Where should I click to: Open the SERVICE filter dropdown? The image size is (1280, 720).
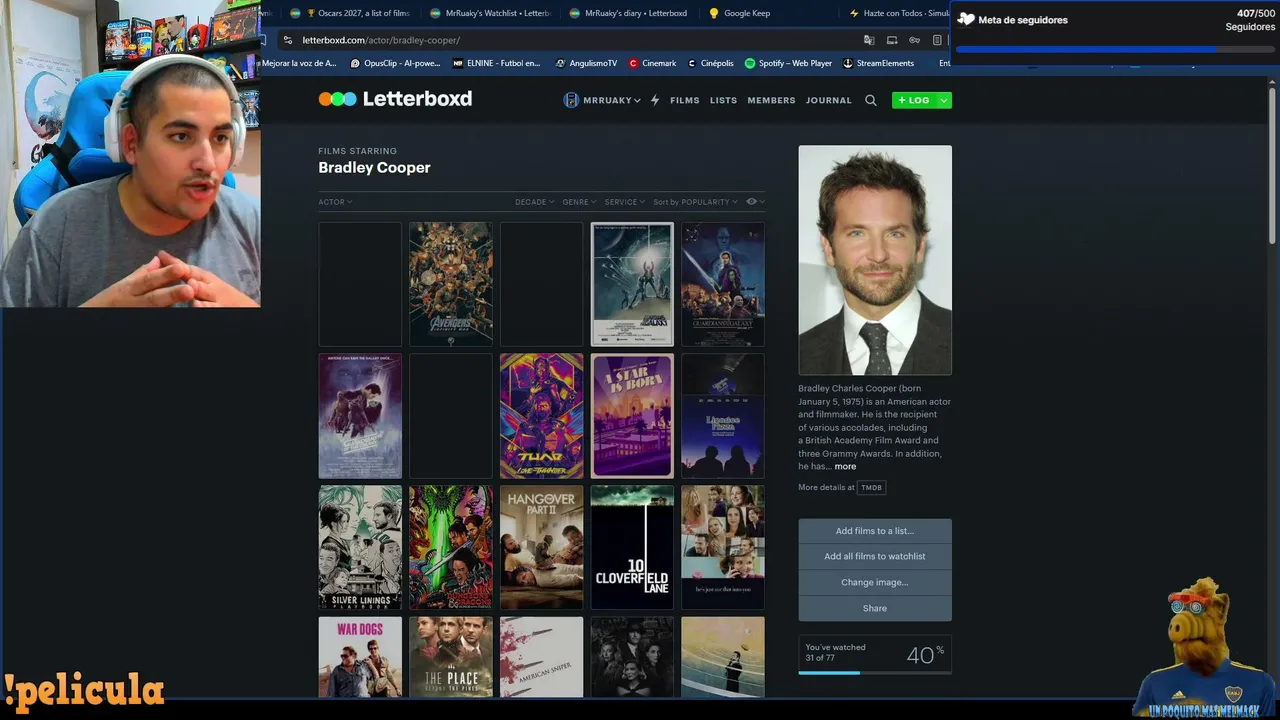[624, 202]
